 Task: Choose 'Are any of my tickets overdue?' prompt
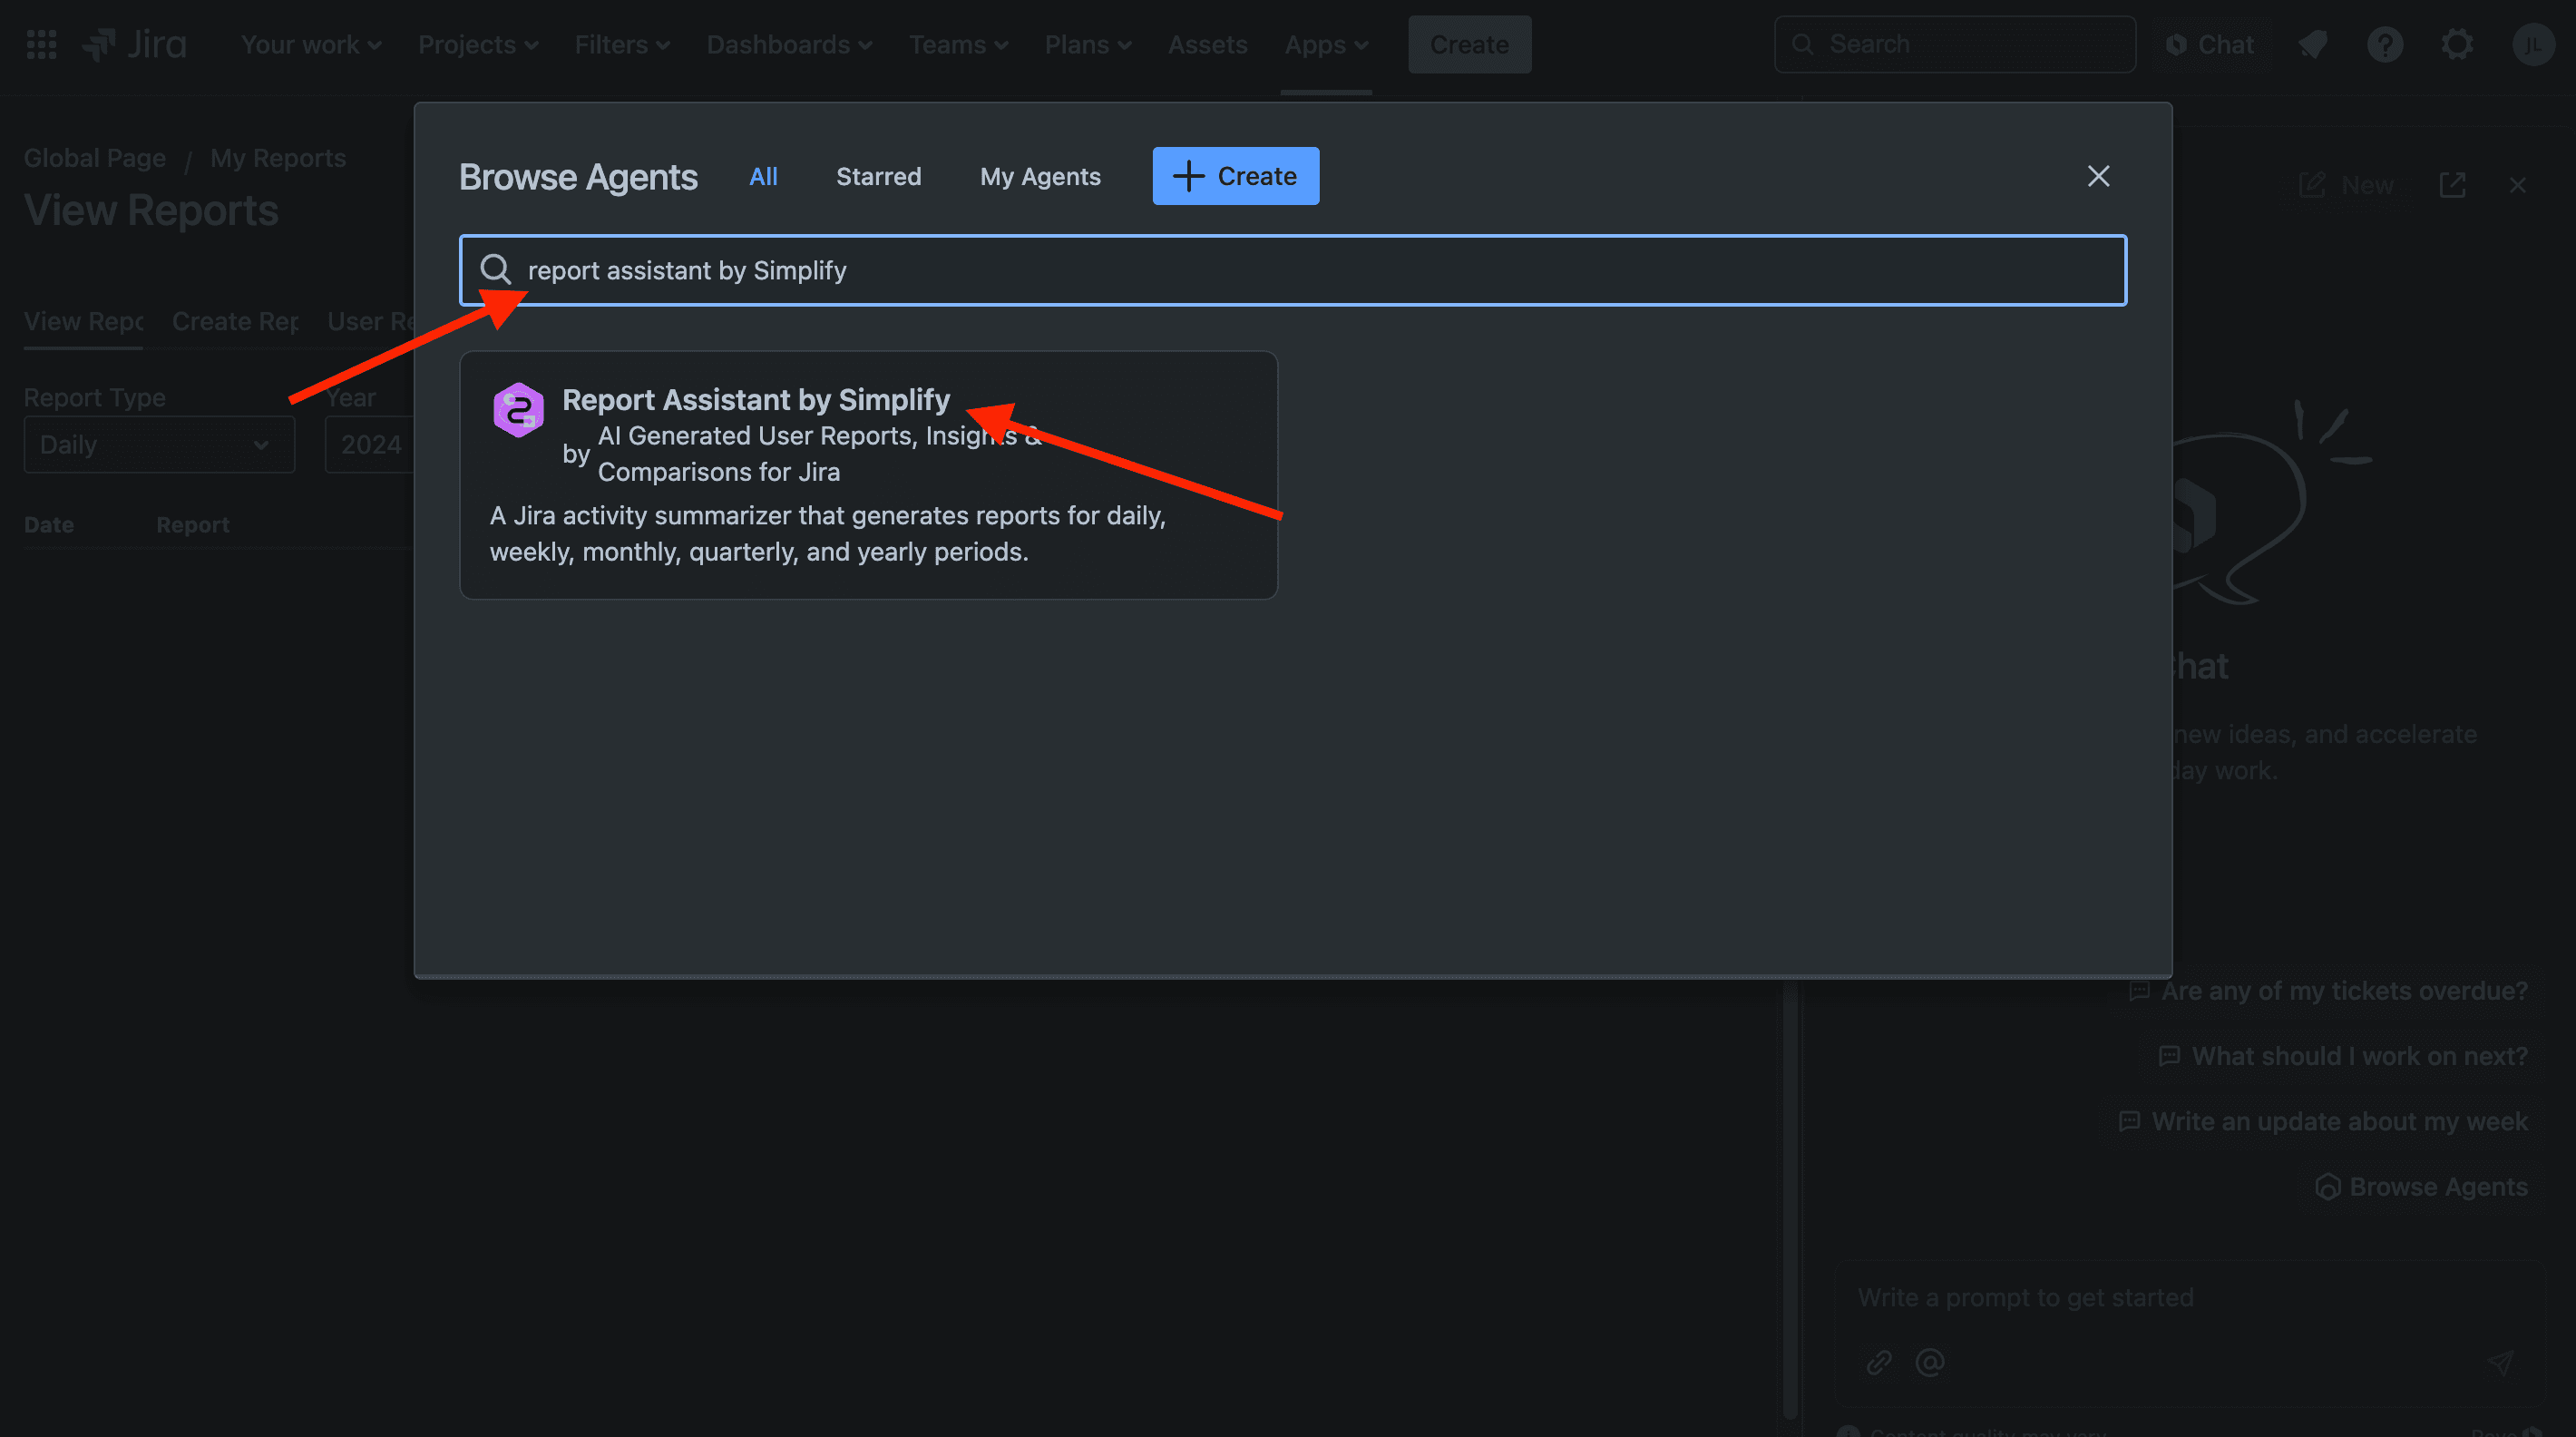pyautogui.click(x=2329, y=990)
